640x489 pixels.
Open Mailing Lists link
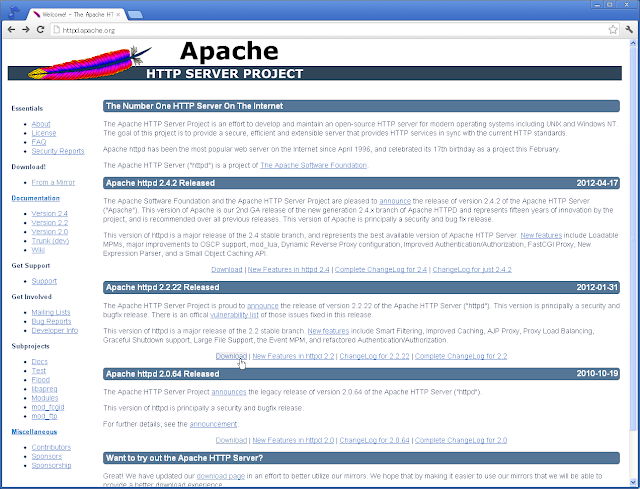click(51, 312)
